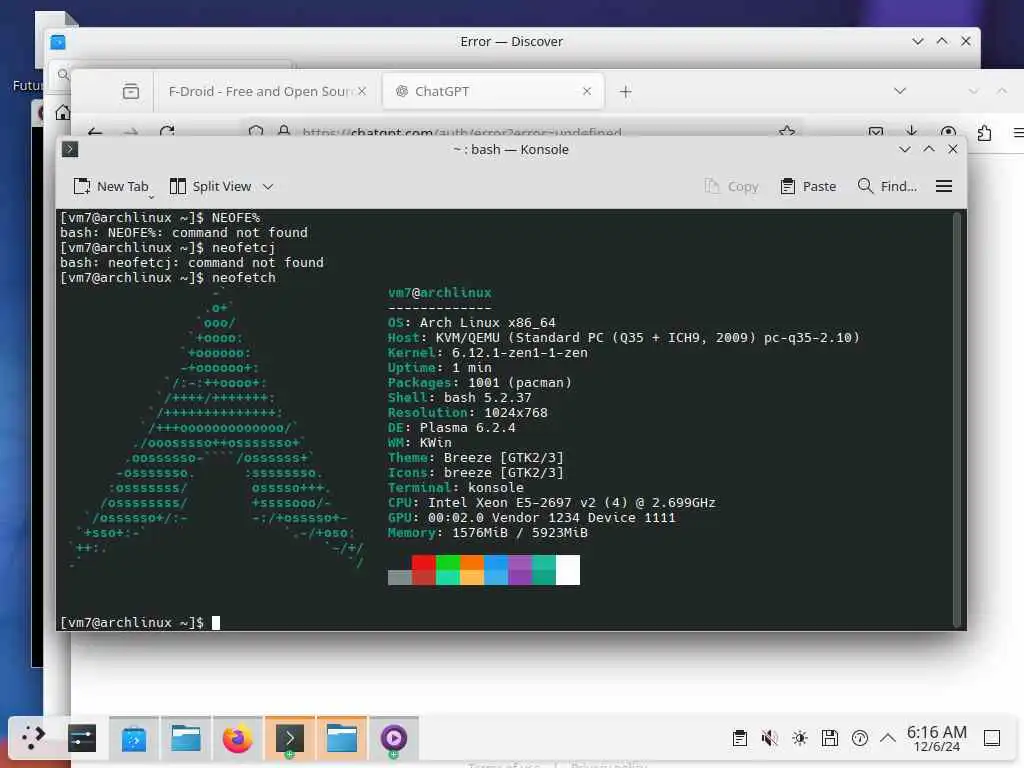Expand the Firefox list all tabs chevron
The image size is (1024, 768).
click(x=900, y=91)
